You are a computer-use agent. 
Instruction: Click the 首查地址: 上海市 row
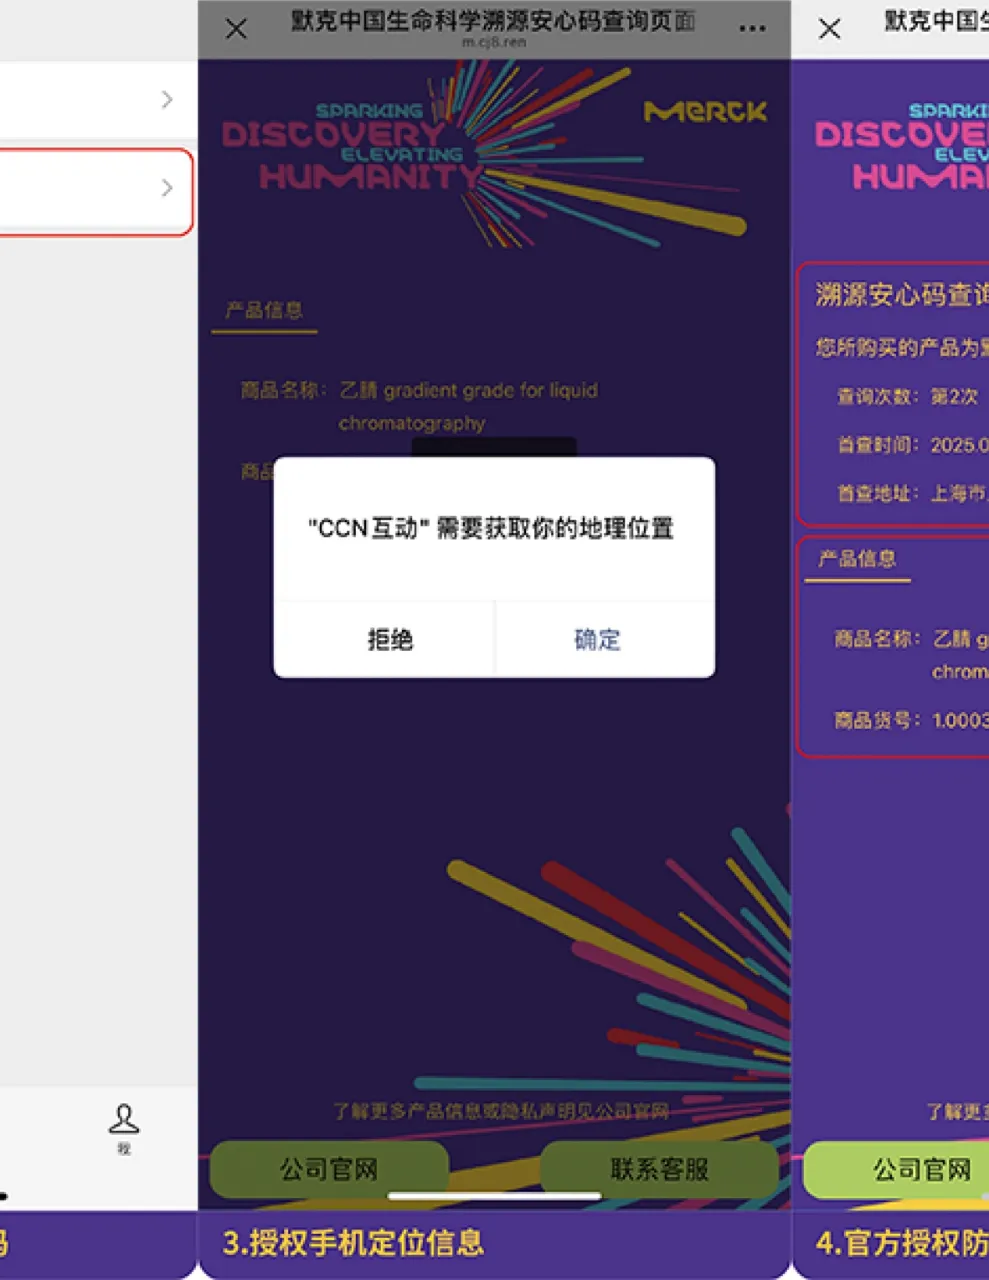pyautogui.click(x=913, y=493)
